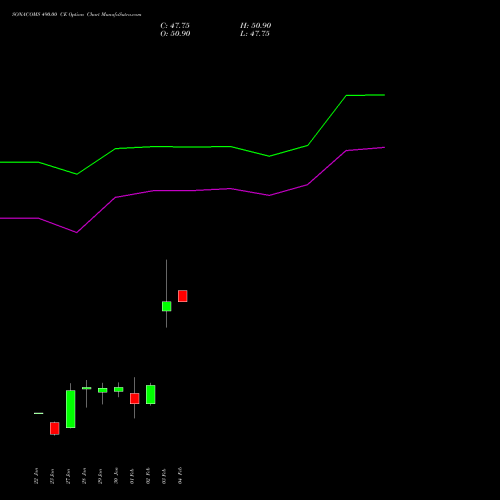Click the high value H: 50.90
Viewport: 500px width, 500px height.
pos(256,26)
